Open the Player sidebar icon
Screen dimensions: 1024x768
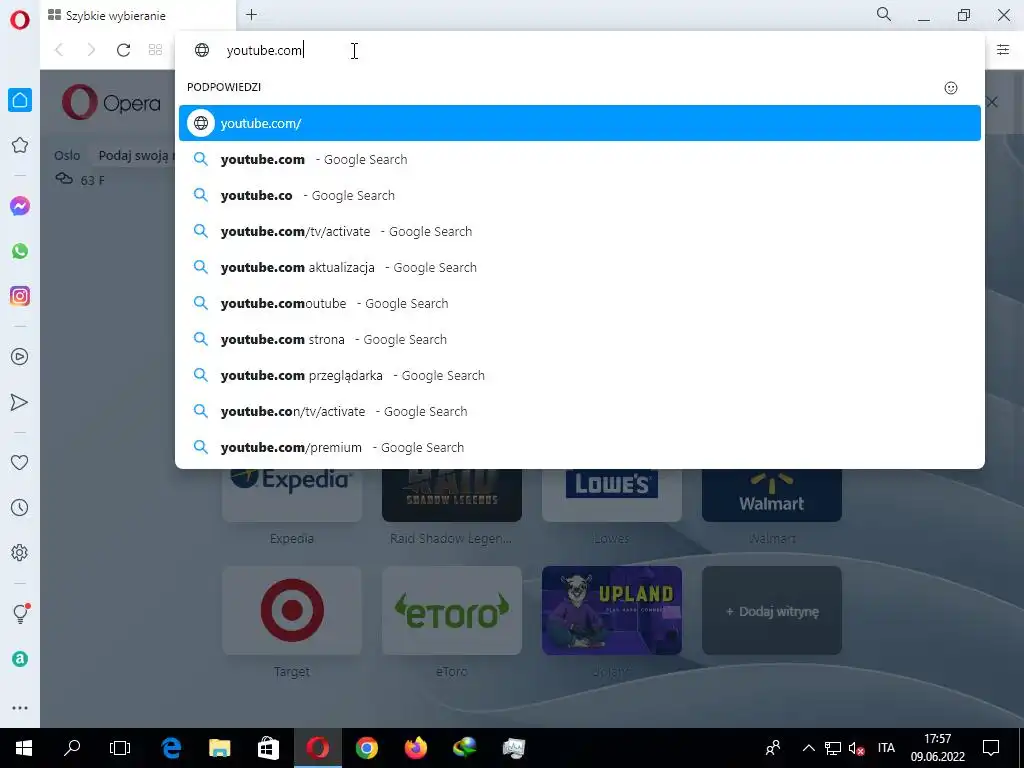pyautogui.click(x=20, y=357)
